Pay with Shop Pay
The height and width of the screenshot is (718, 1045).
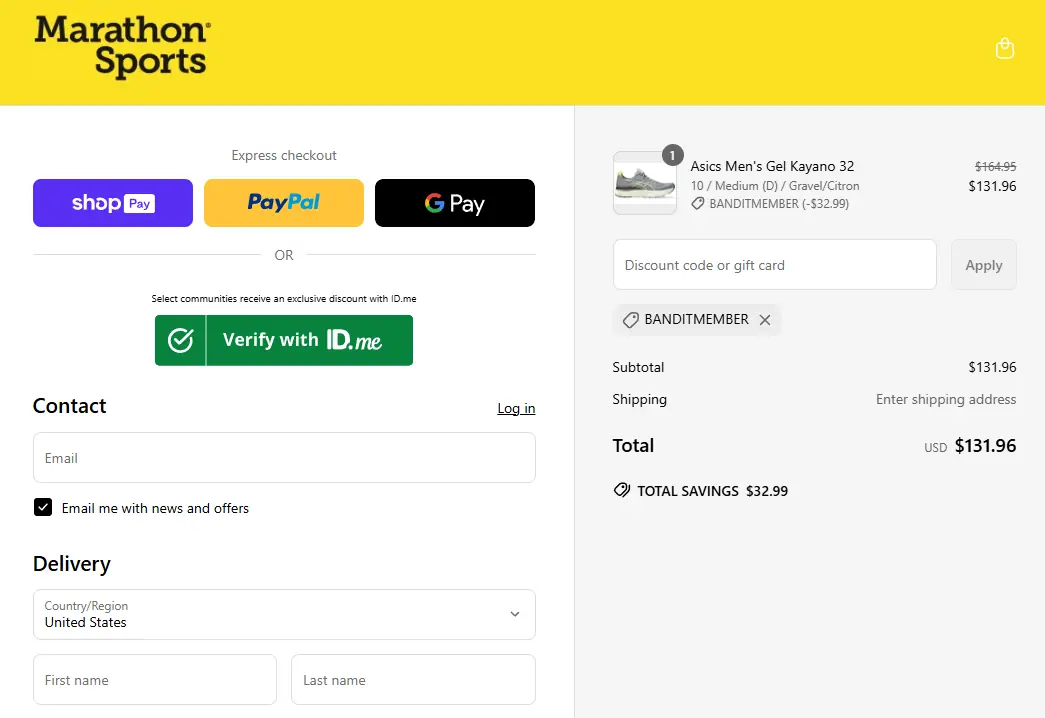tap(113, 203)
